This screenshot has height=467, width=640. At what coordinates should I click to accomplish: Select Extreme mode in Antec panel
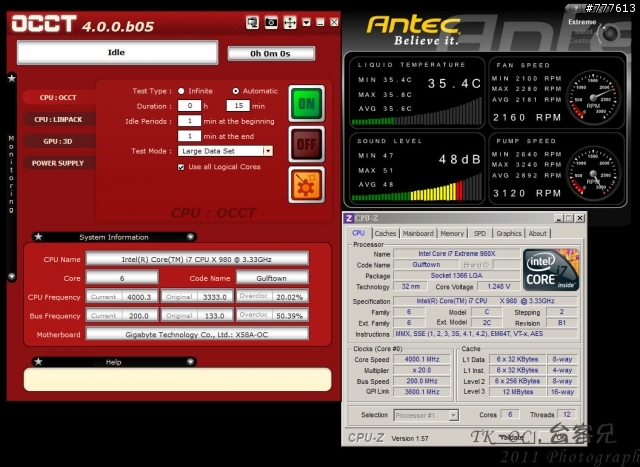tap(582, 22)
